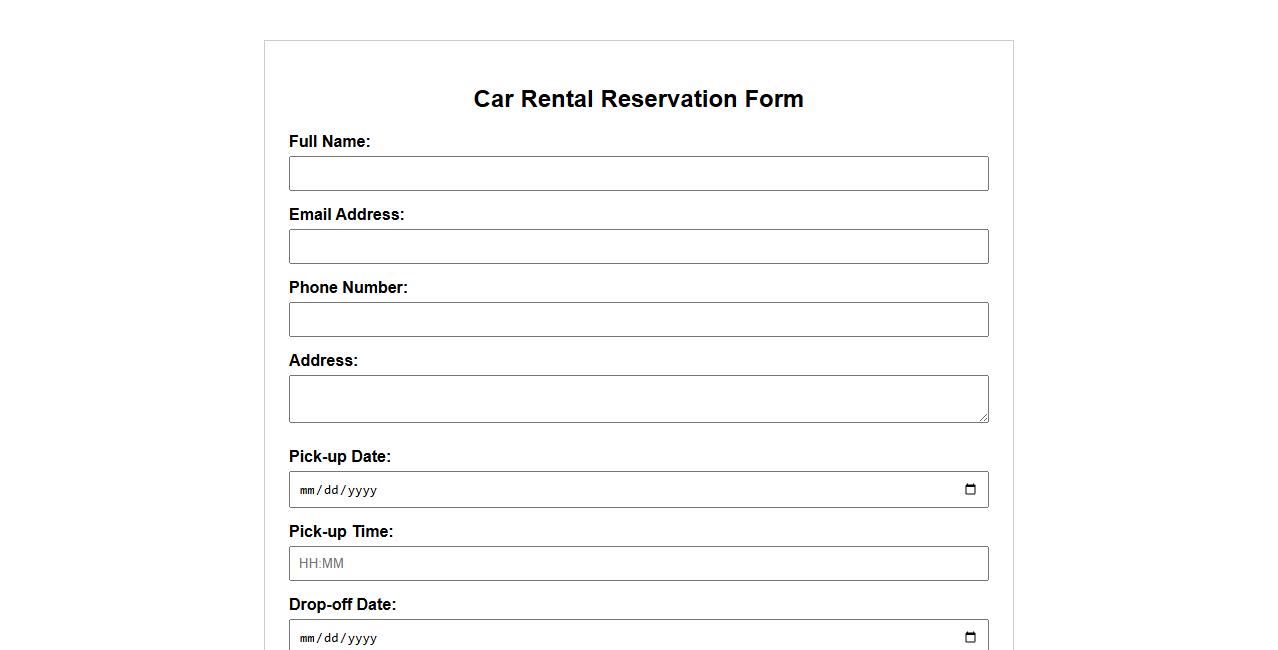Image resolution: width=1278 pixels, height=650 pixels.
Task: Open the Drop-off Date calendar picker
Action: 968,637
